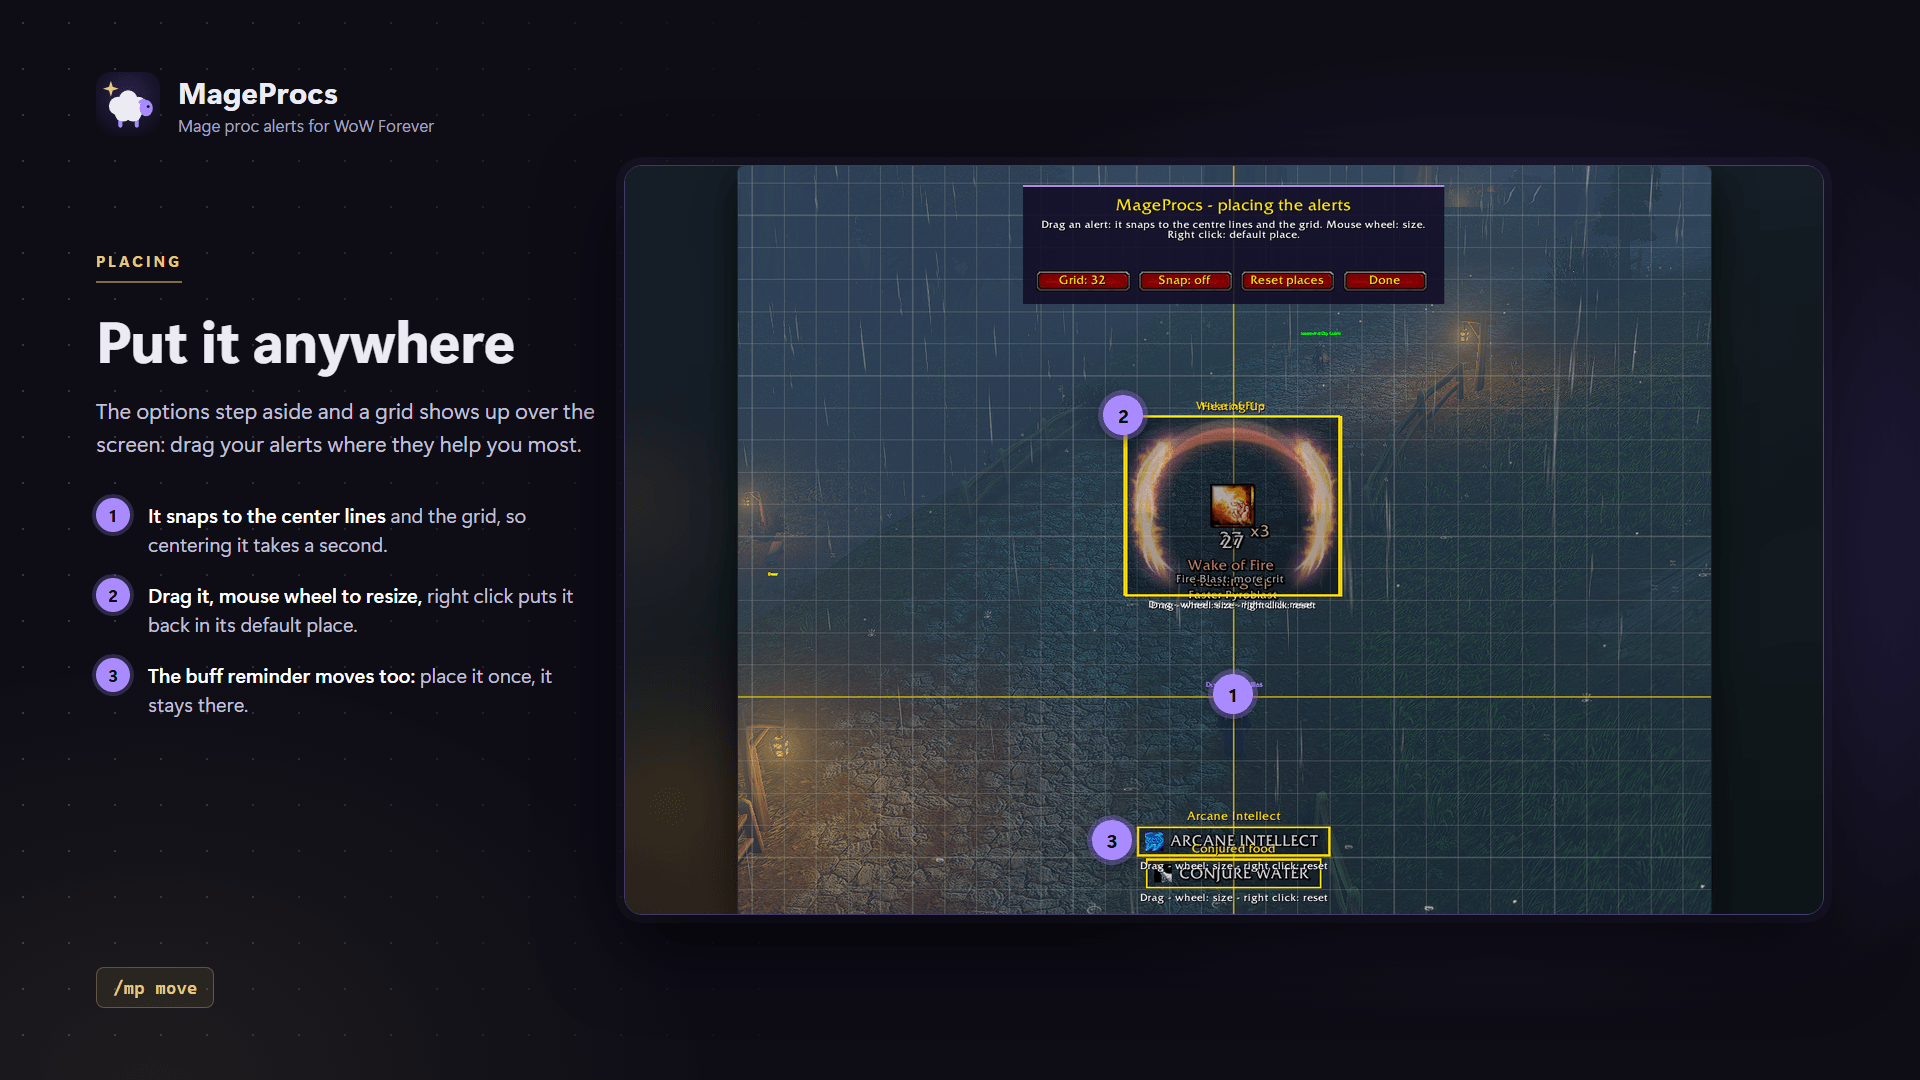Click the blue Arcane Intellect buff icon
The width and height of the screenshot is (1920, 1080).
click(x=1154, y=841)
